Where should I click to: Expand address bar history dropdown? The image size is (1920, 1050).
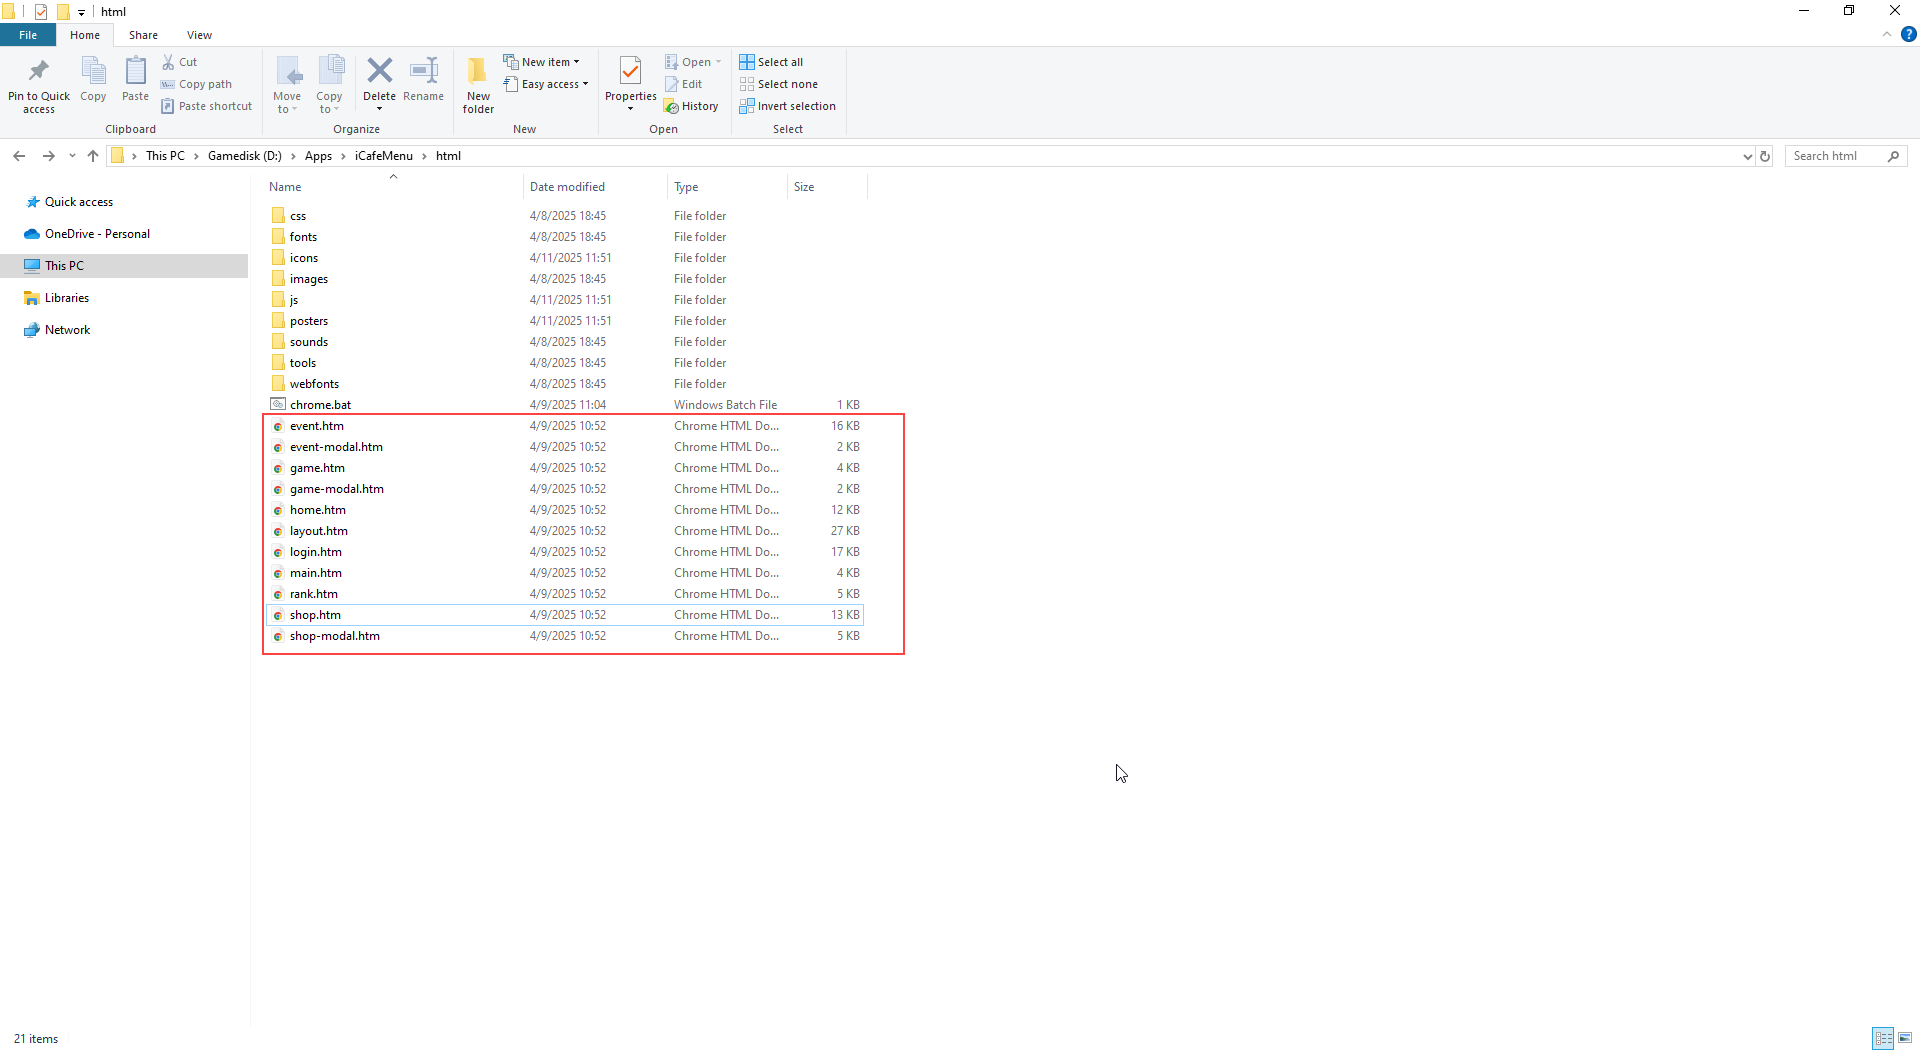[1747, 156]
